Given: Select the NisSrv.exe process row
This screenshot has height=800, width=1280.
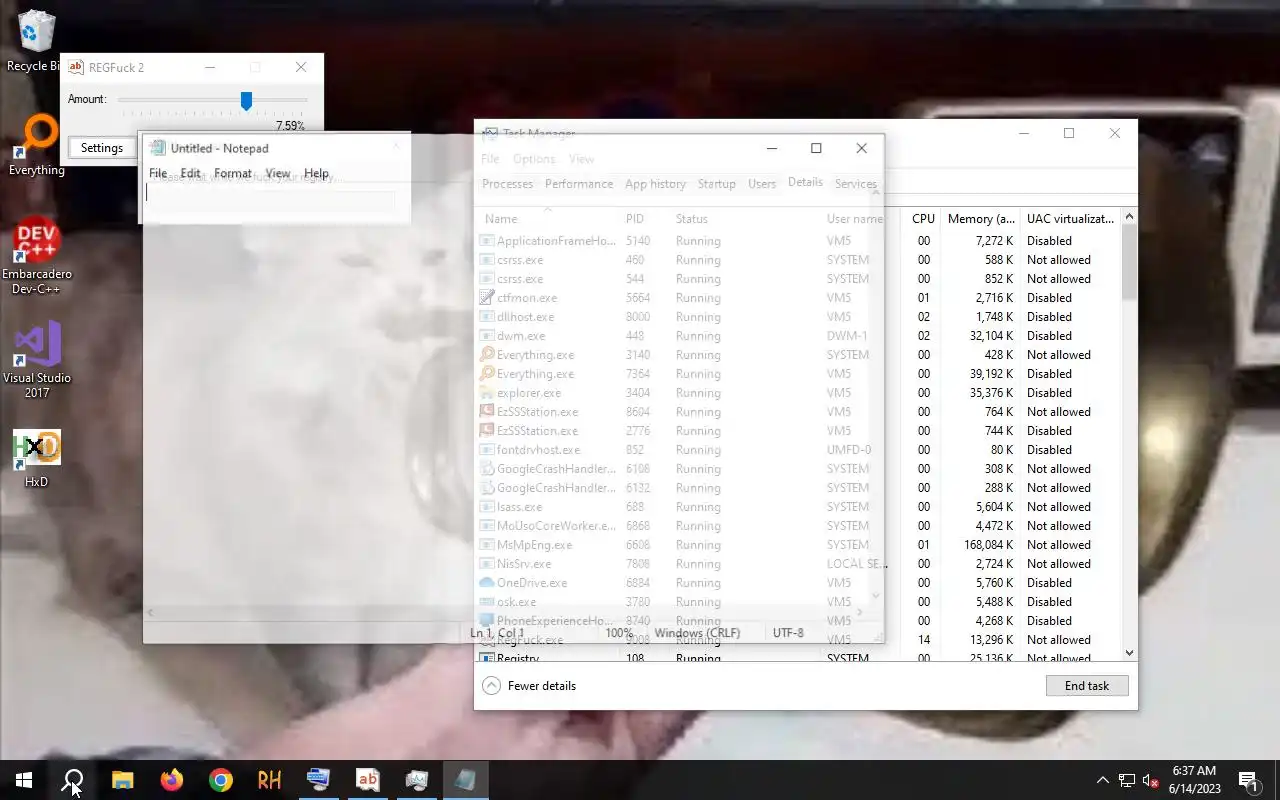Looking at the screenshot, I should pyautogui.click(x=798, y=564).
